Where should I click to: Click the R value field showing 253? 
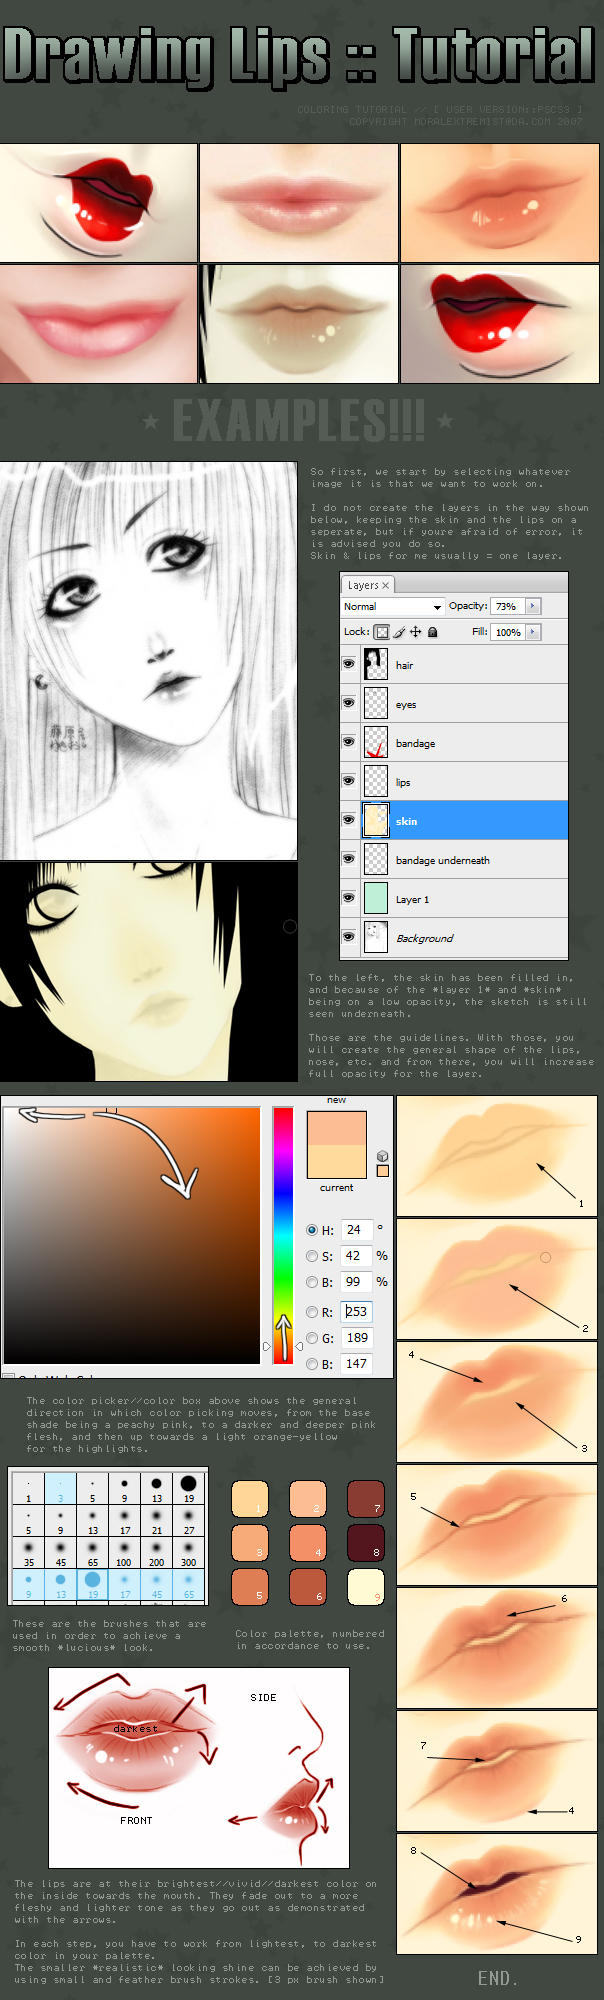click(357, 1312)
